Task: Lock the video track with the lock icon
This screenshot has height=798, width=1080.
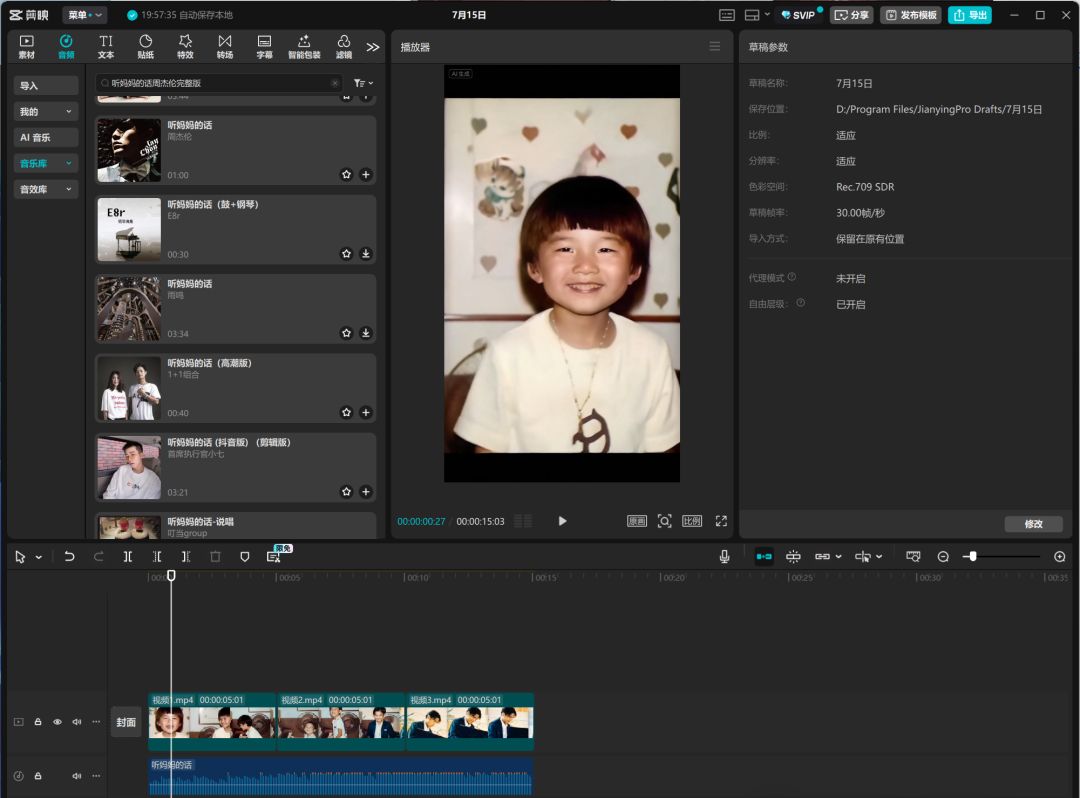Action: point(38,721)
